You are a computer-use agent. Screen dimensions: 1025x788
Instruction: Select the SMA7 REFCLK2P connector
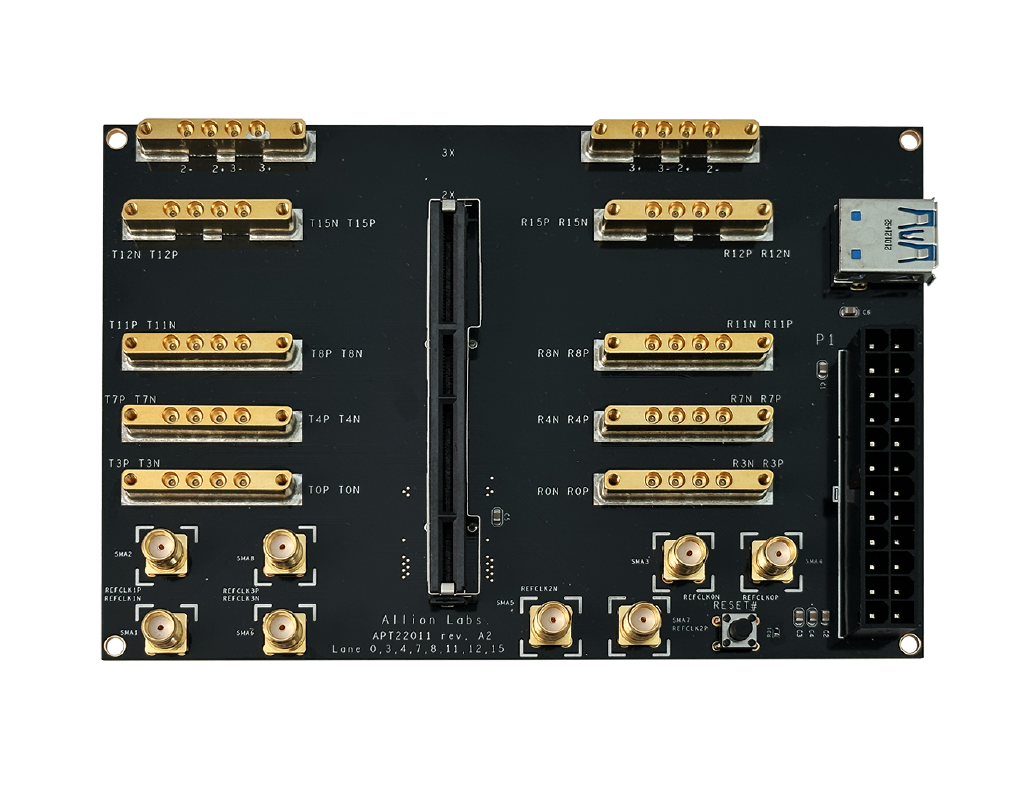(x=638, y=625)
